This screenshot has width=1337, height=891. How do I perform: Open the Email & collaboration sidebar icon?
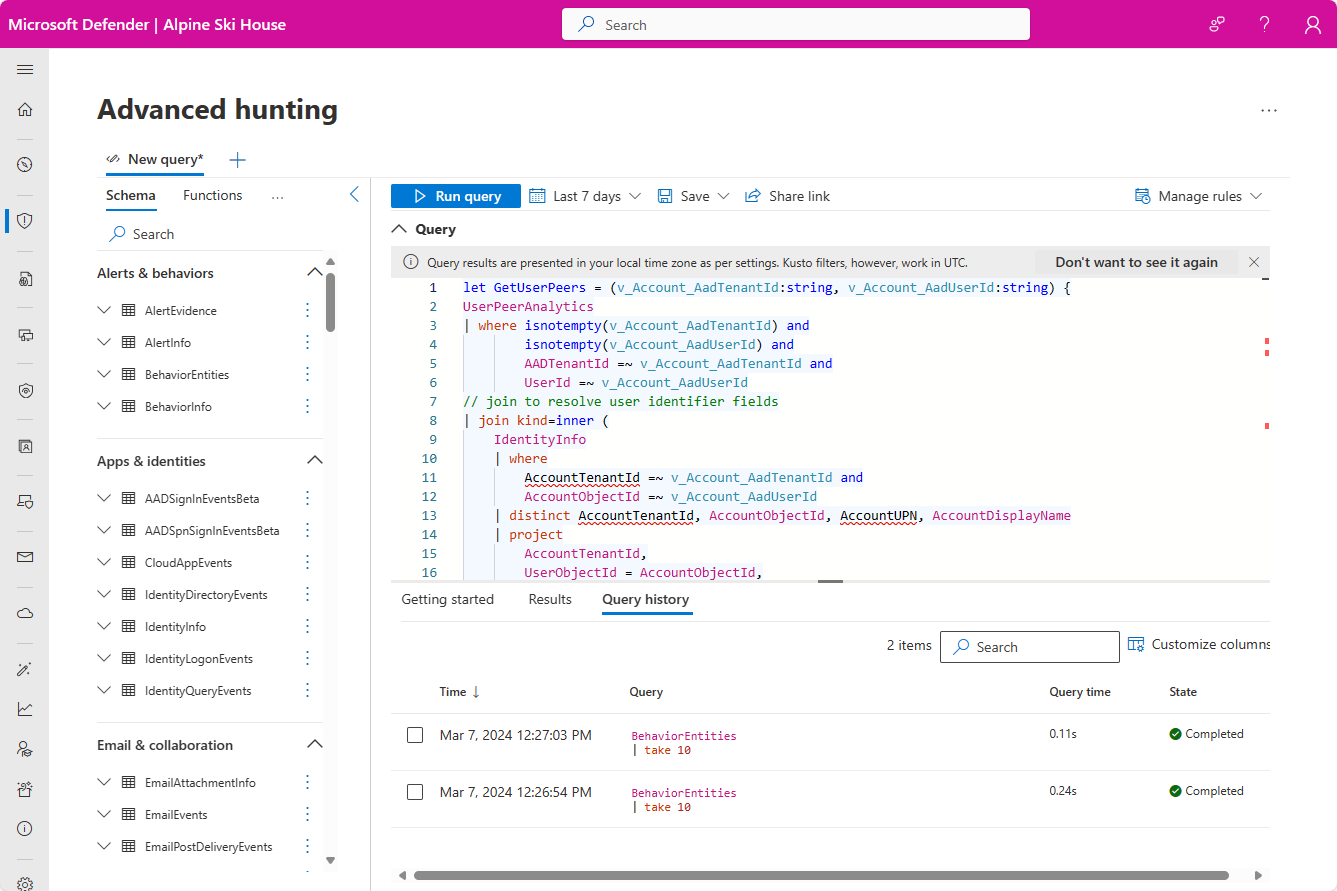(24, 557)
